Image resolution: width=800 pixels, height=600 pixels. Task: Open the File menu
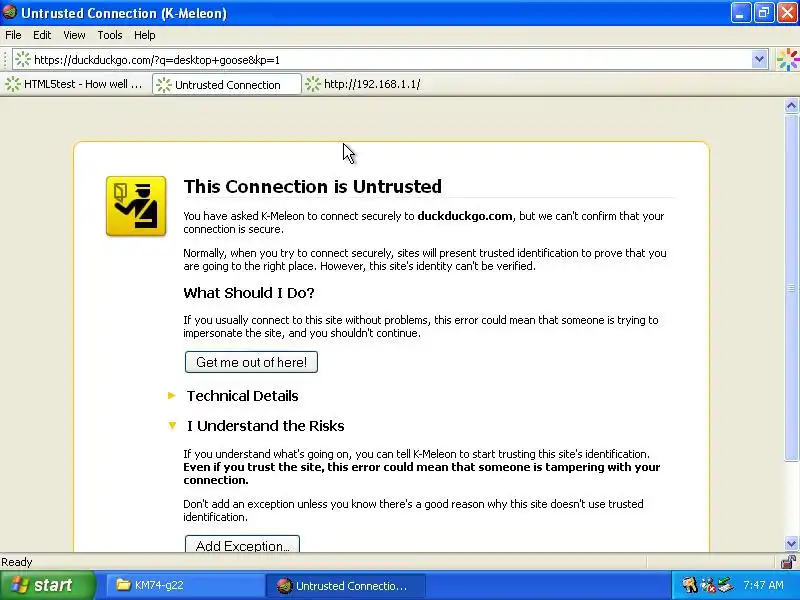pyautogui.click(x=13, y=35)
